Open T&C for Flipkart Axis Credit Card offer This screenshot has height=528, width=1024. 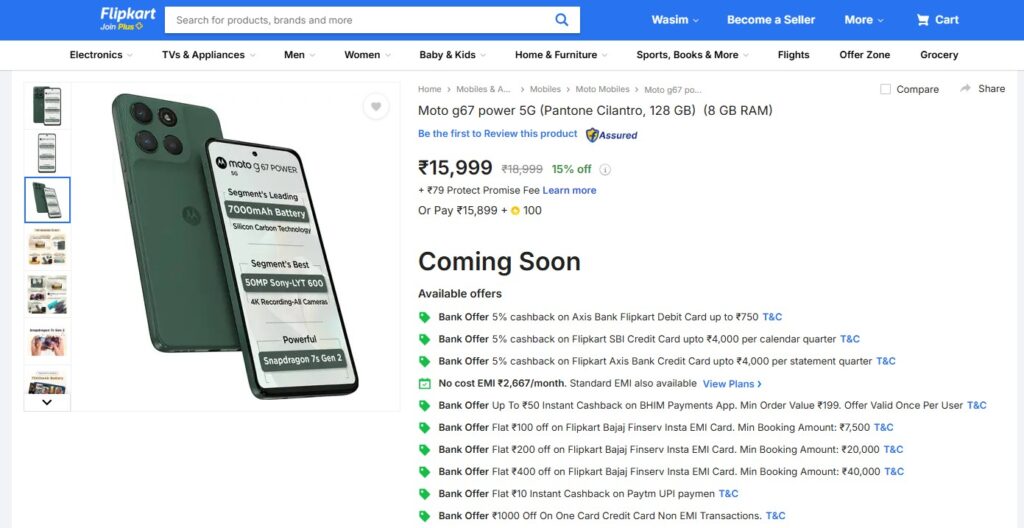[886, 361]
